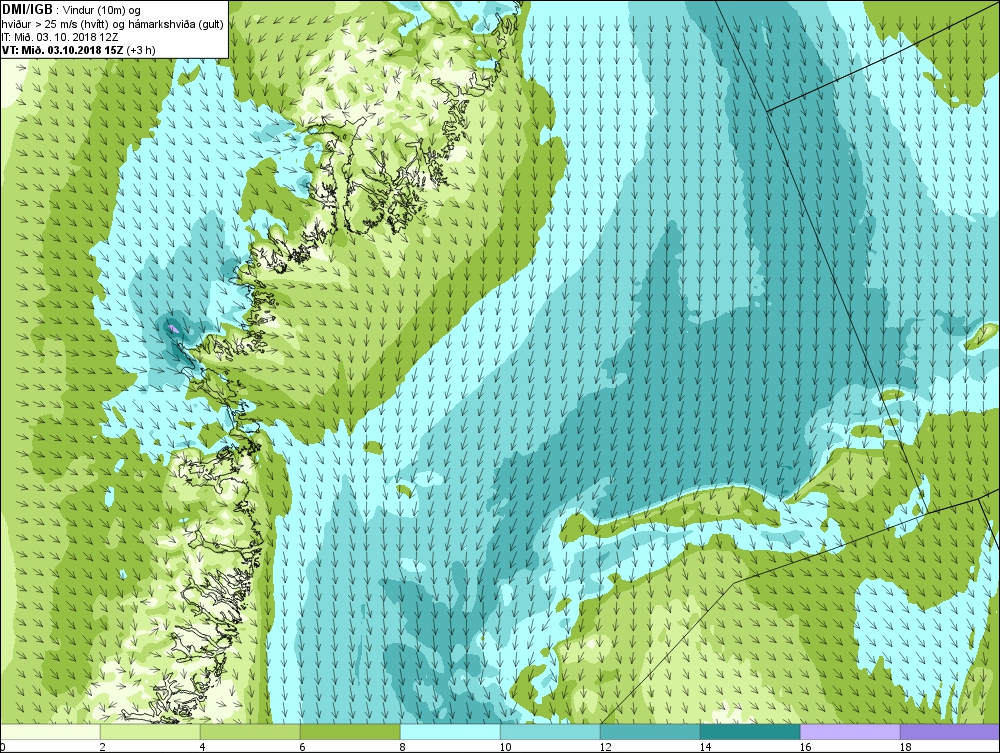
Task: Click the 14–16 m/s dark teal band
Action: (x=750, y=731)
